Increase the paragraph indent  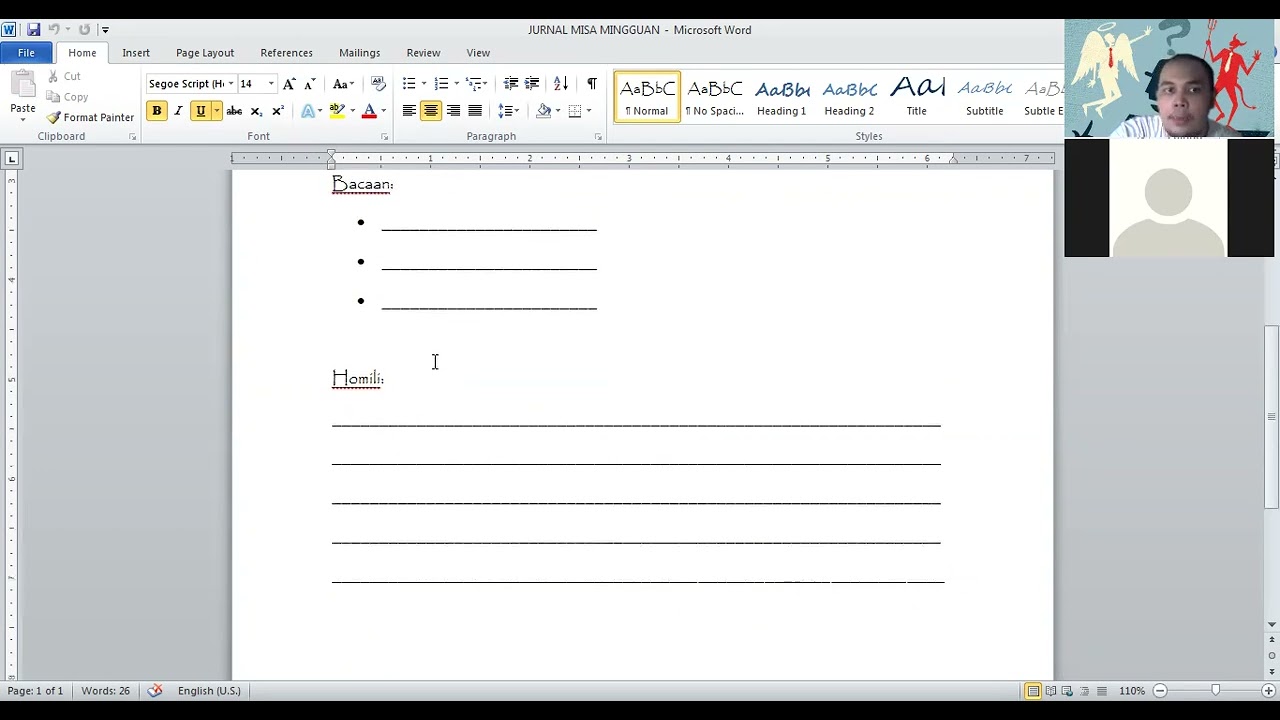coord(532,84)
